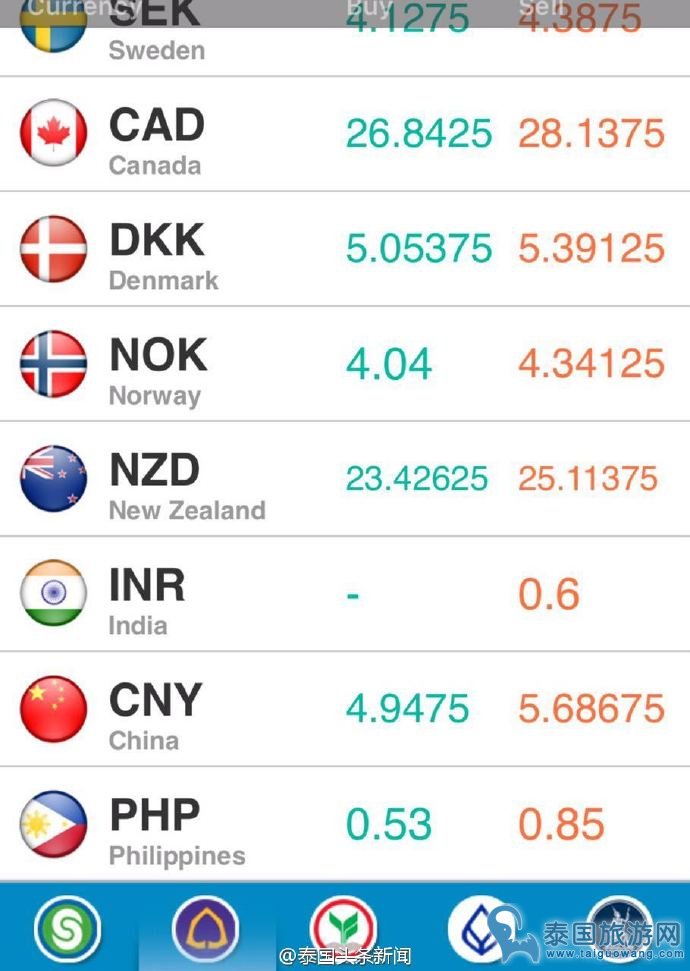
Task: Tap the Sweden flag icon
Action: (x=53, y=27)
